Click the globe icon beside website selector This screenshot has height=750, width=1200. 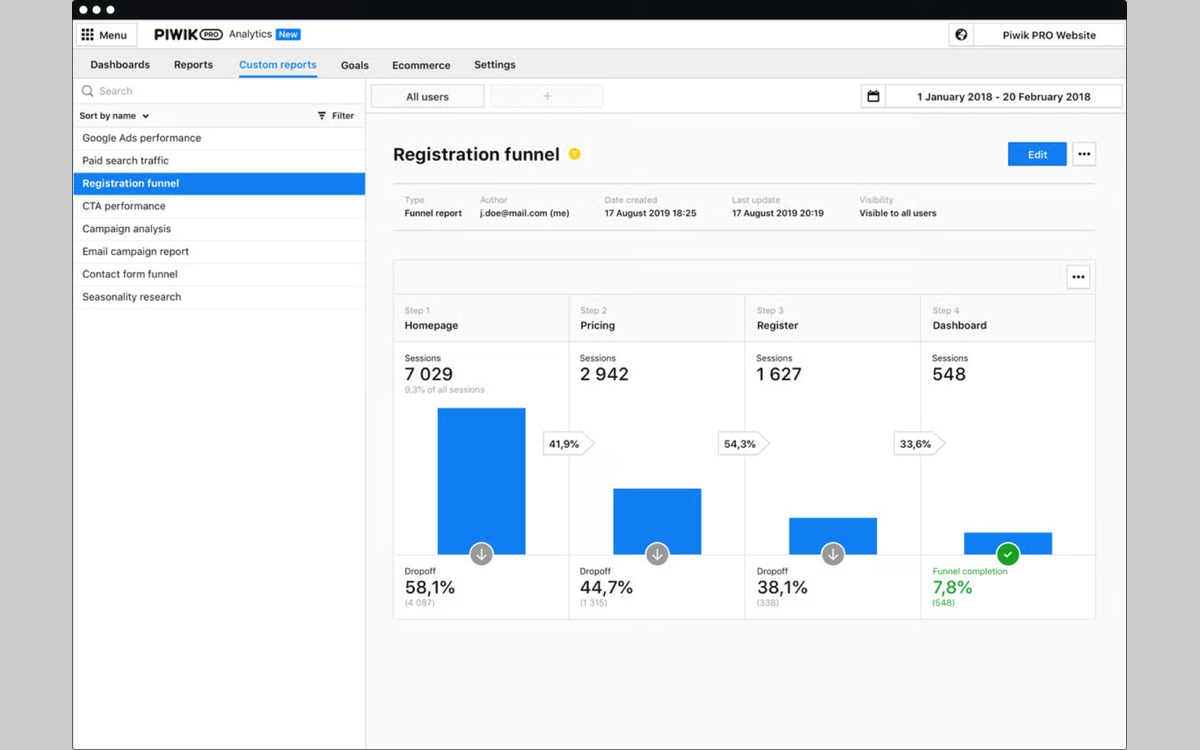pos(961,35)
